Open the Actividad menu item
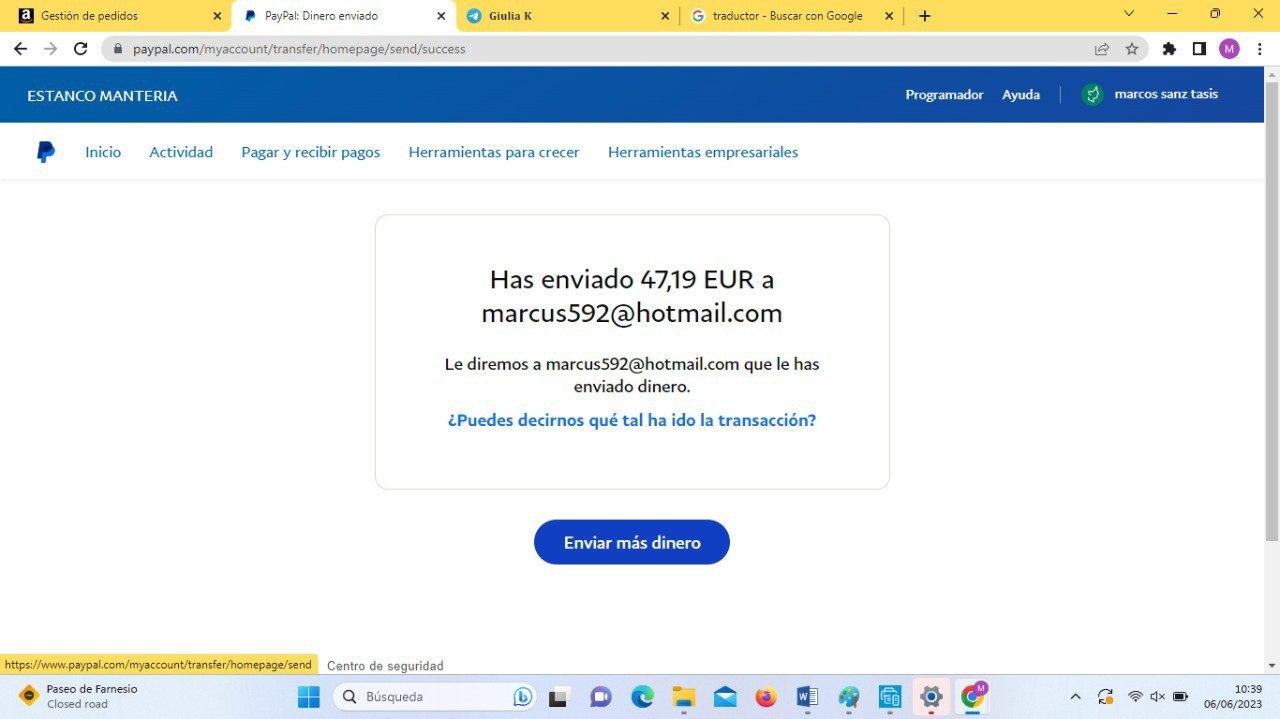This screenshot has width=1280, height=719. pos(181,152)
